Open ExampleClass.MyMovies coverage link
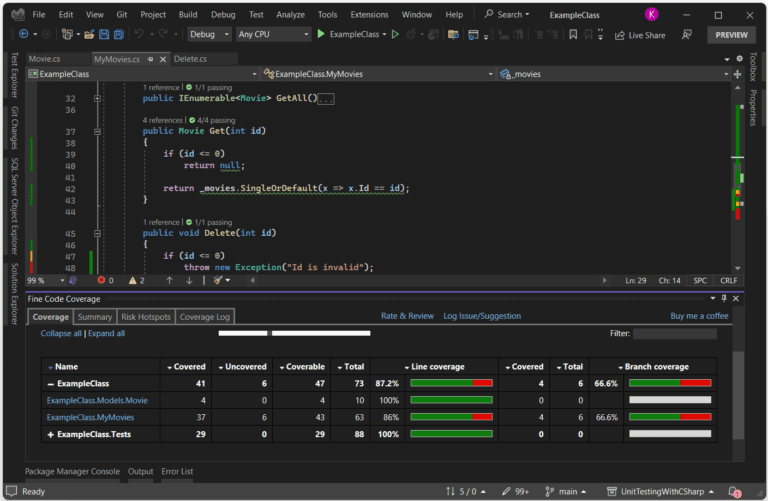This screenshot has width=768, height=501. click(x=90, y=417)
